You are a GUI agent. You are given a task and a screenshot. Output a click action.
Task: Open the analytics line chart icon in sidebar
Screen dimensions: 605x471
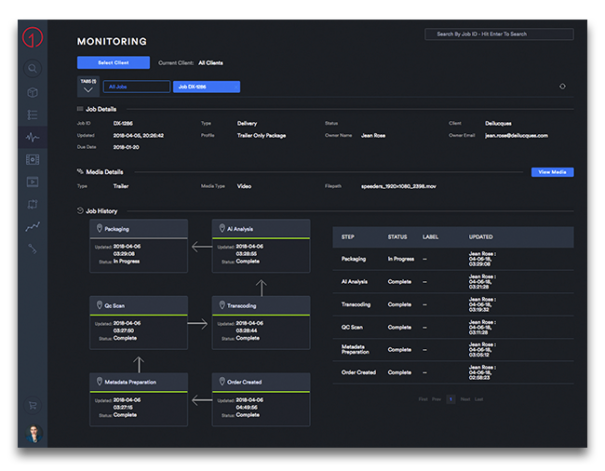coord(32,226)
